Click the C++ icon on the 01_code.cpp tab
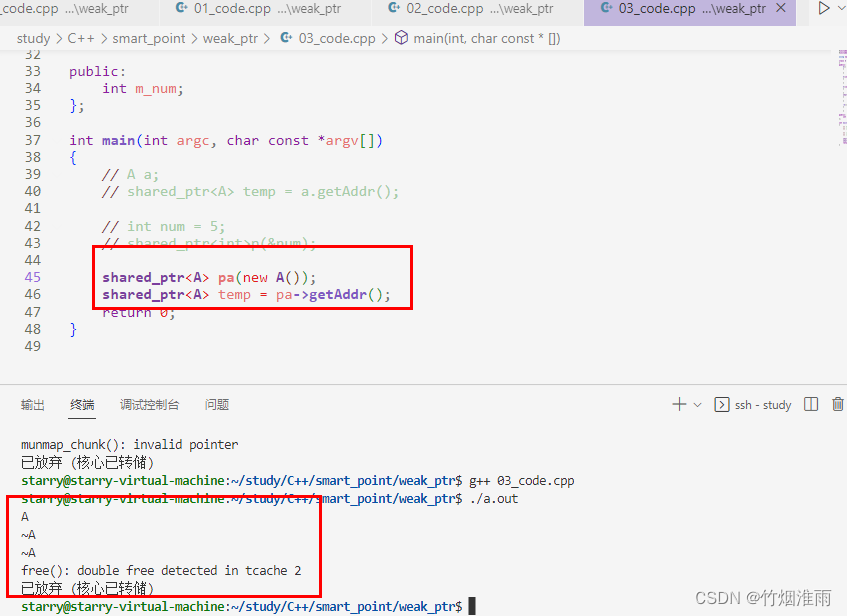This screenshot has width=847, height=616. (x=182, y=8)
